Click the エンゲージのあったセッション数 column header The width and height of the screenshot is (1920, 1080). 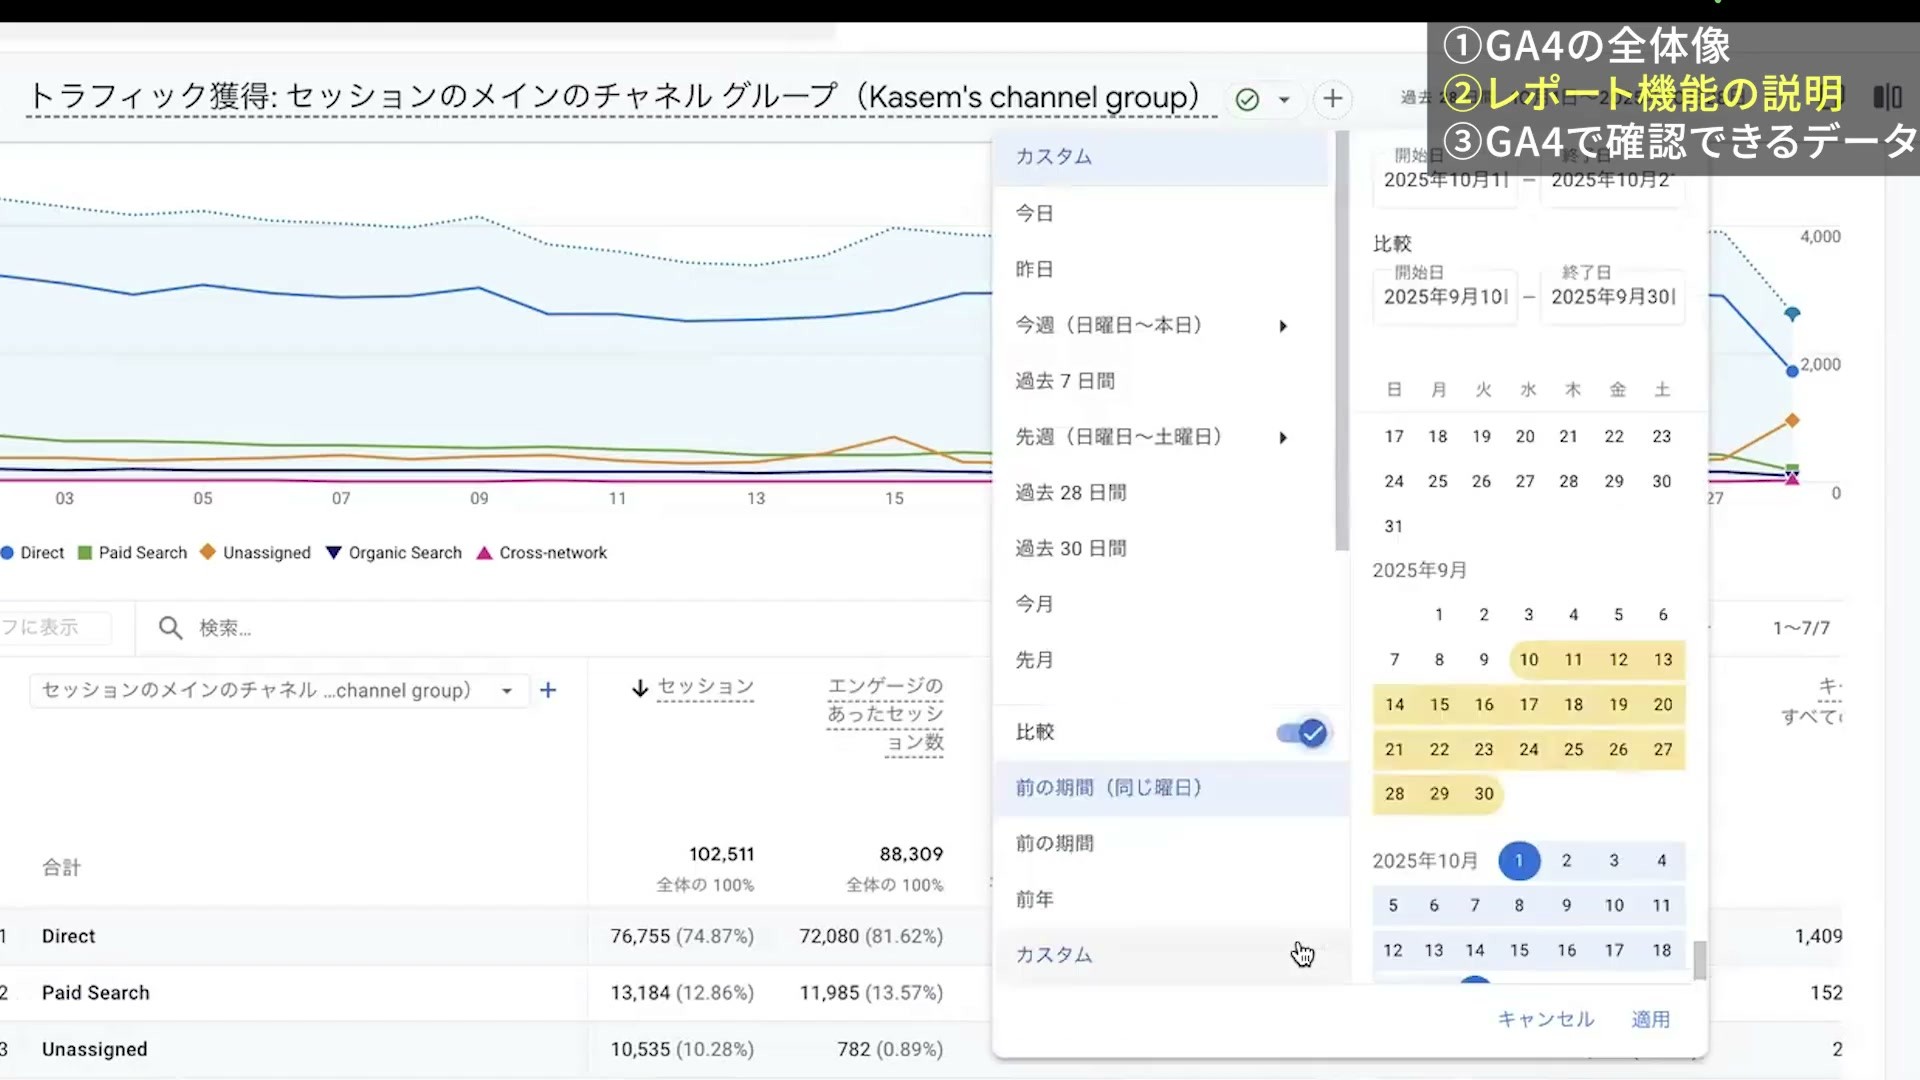[x=885, y=714]
